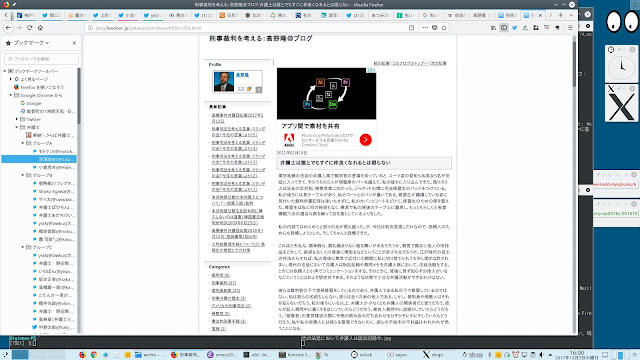This screenshot has height=360, width=640.
Task: Close the bookmarks sidebar
Action: (x=74, y=43)
